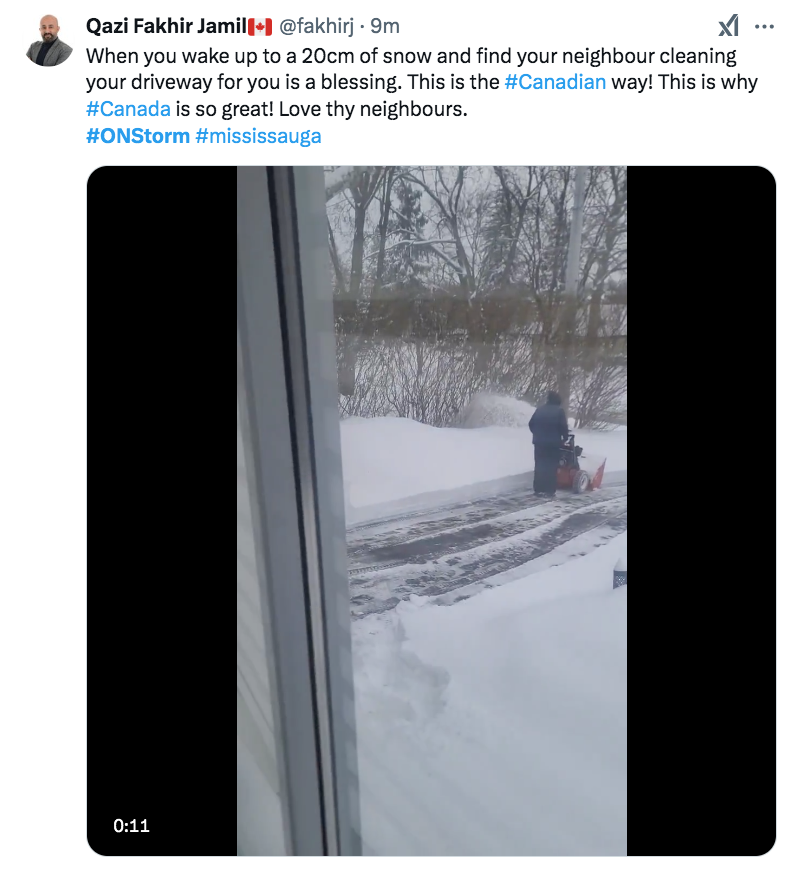This screenshot has height=872, width=794.
Task: Click the Canadian flag emoji beside name
Action: 260,26
